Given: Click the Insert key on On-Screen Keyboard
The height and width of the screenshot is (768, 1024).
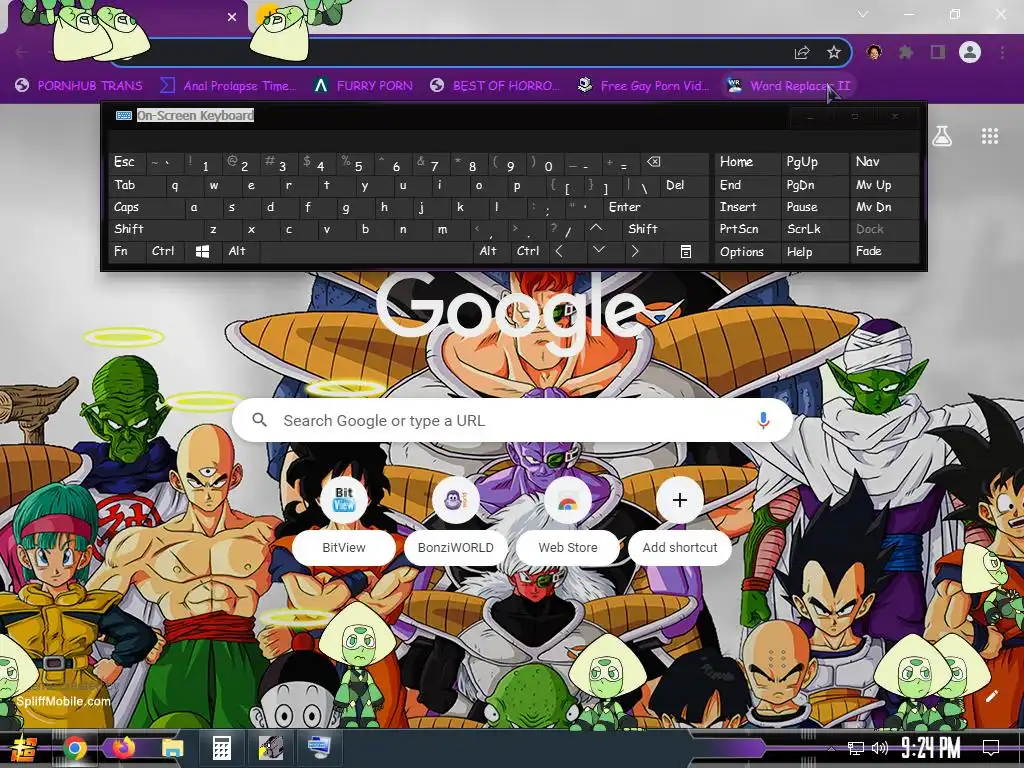Looking at the screenshot, I should pos(747,208).
